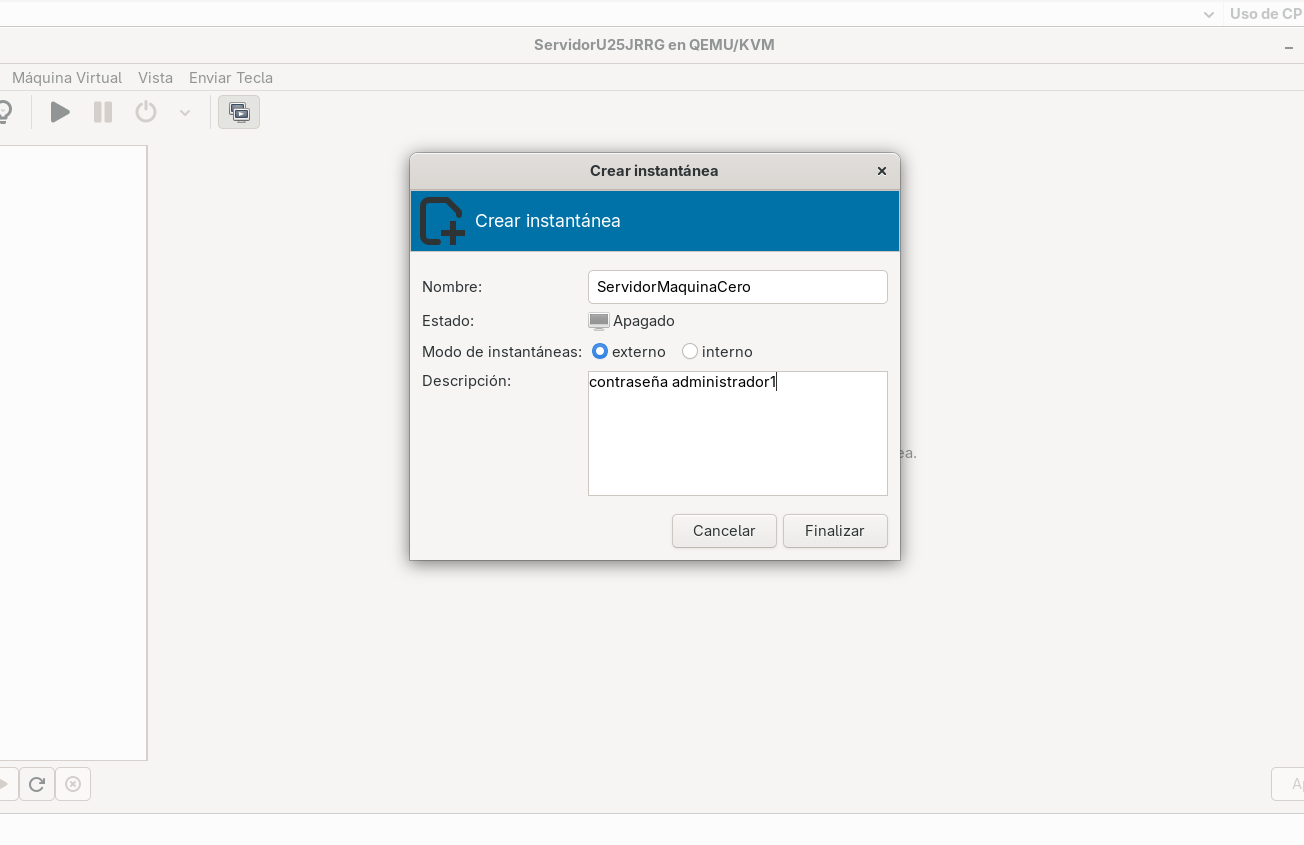Expand the chevron next to Uso de CPU
The height and width of the screenshot is (845, 1304).
click(x=1209, y=14)
